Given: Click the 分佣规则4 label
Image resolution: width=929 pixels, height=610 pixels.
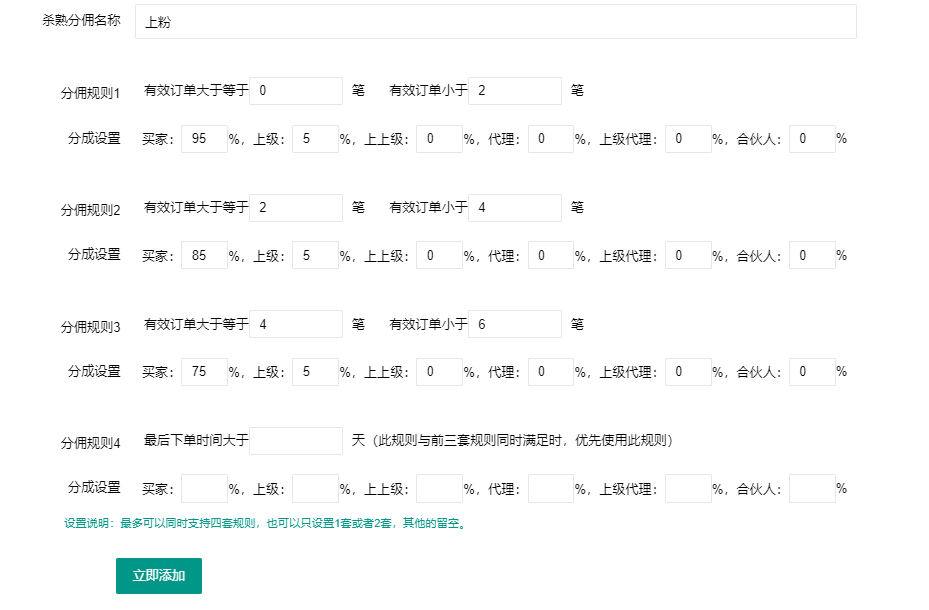Looking at the screenshot, I should (91, 443).
